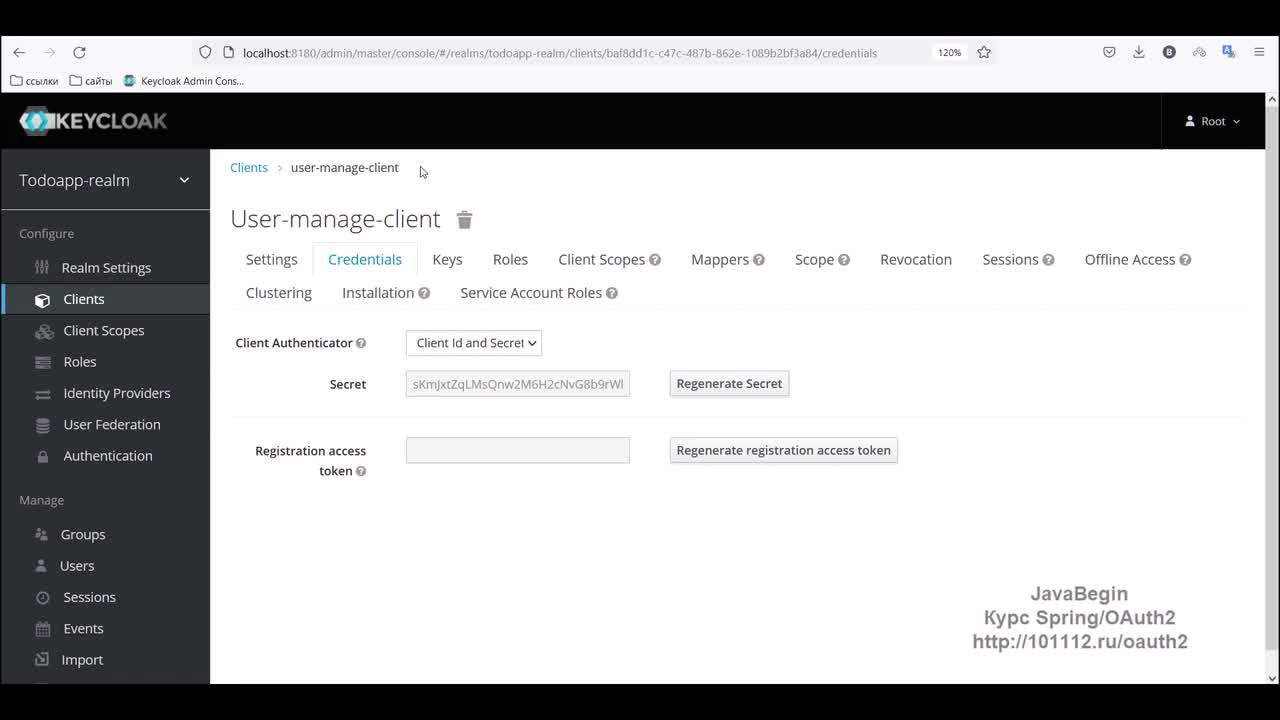
Task: Click Registration access token field
Action: point(518,450)
